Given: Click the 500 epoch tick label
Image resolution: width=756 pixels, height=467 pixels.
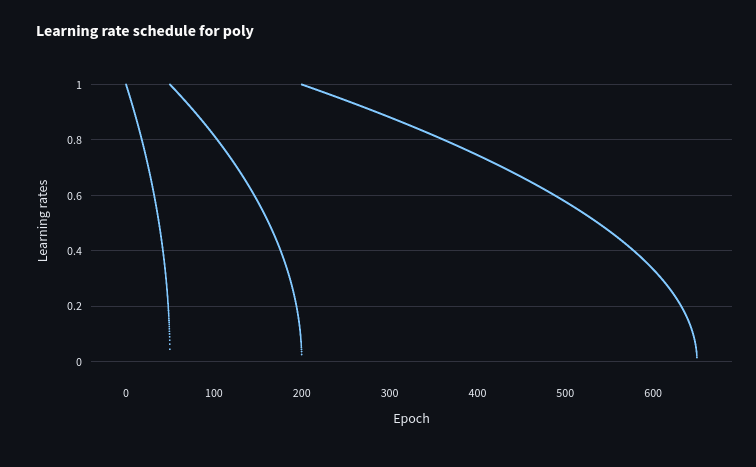Looking at the screenshot, I should click(x=565, y=393).
